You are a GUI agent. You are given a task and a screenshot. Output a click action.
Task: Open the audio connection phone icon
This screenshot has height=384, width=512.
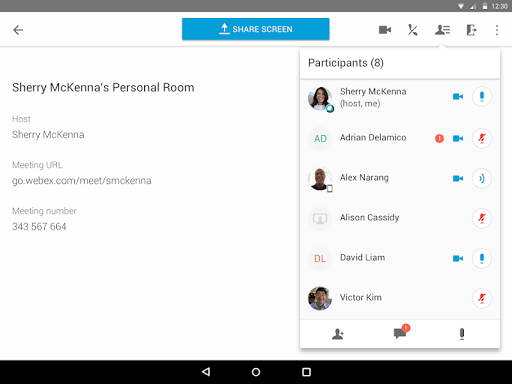413,30
